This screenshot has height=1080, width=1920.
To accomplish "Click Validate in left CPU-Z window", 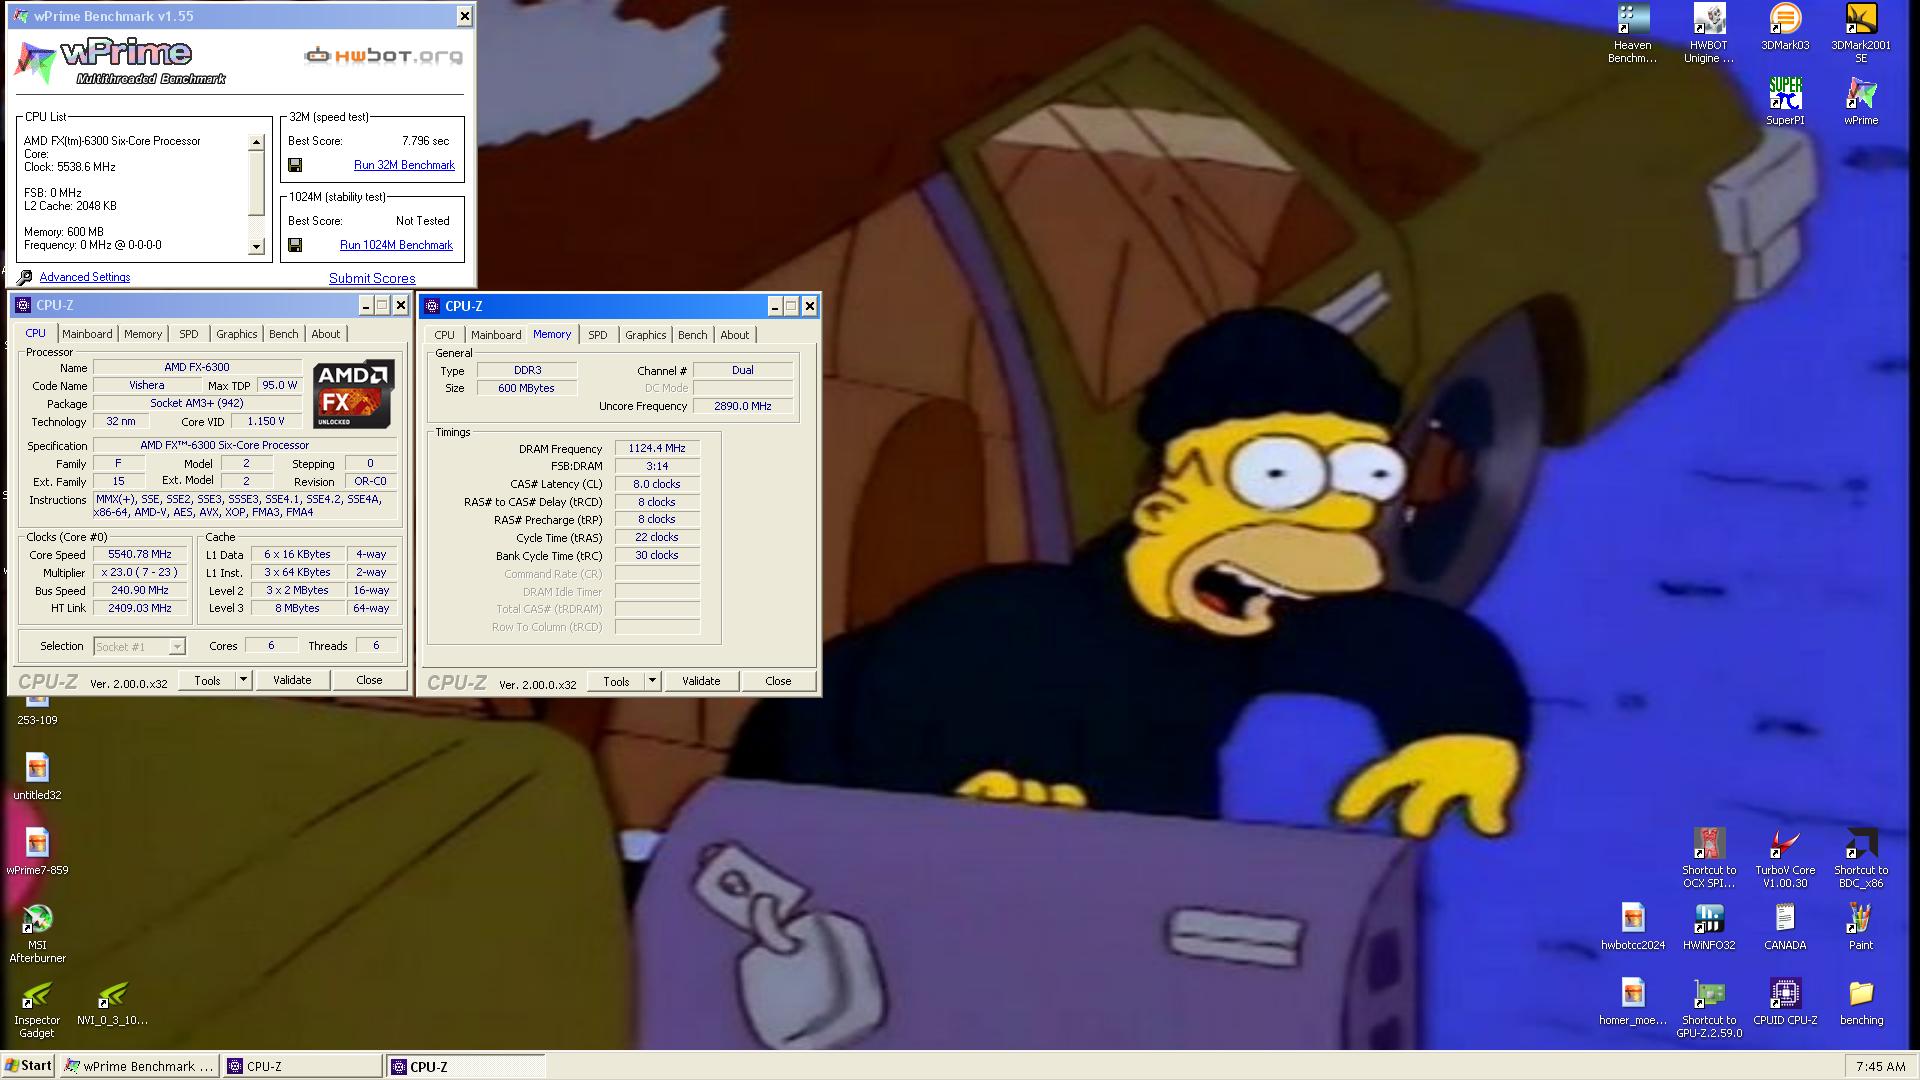I will [292, 680].
